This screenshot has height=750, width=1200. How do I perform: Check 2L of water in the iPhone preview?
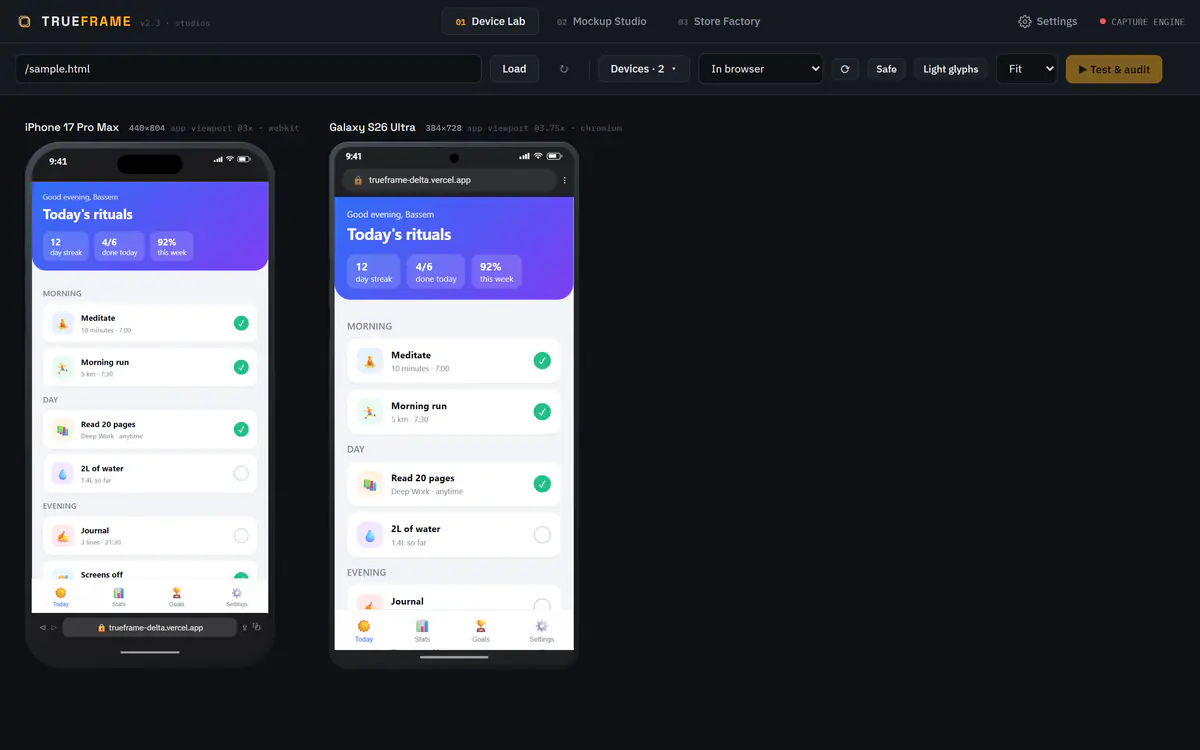coord(241,473)
